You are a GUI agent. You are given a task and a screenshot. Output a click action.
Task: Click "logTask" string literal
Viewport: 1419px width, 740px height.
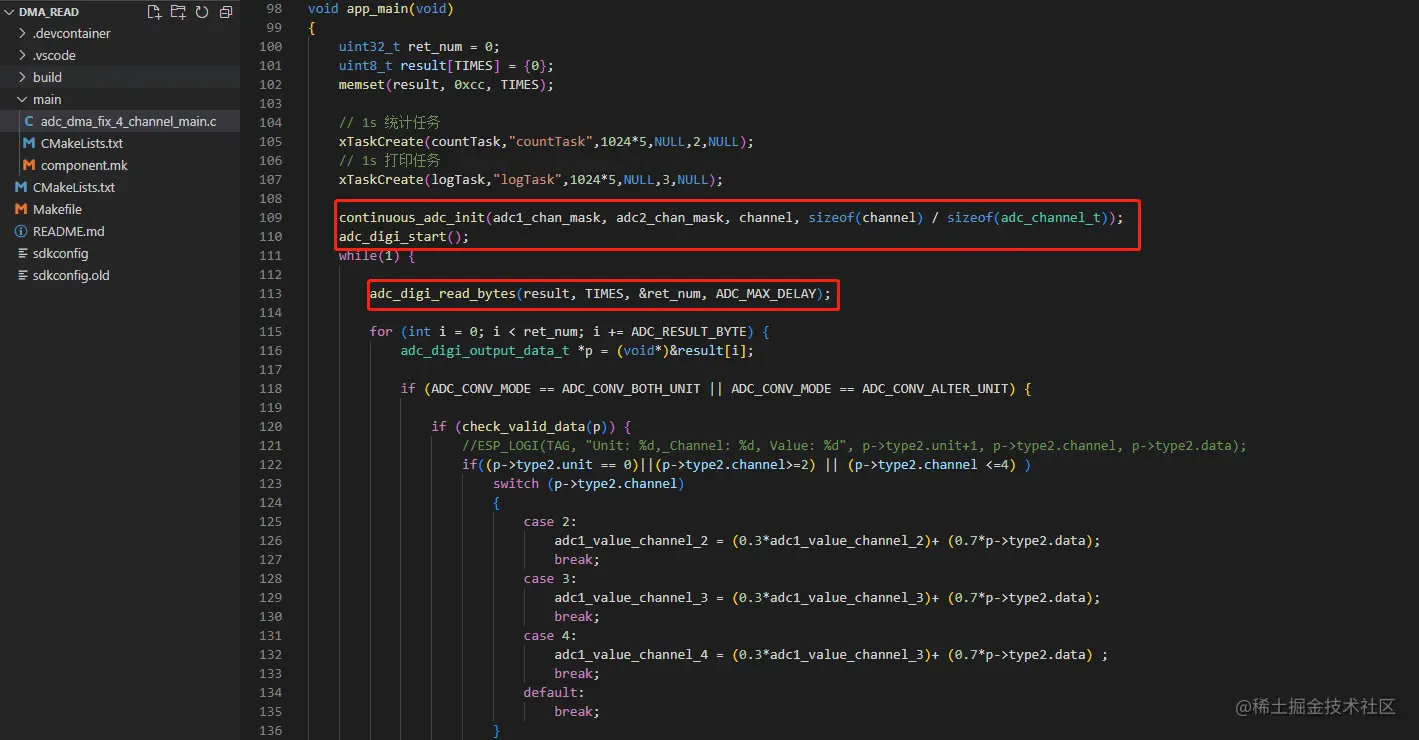pos(530,179)
